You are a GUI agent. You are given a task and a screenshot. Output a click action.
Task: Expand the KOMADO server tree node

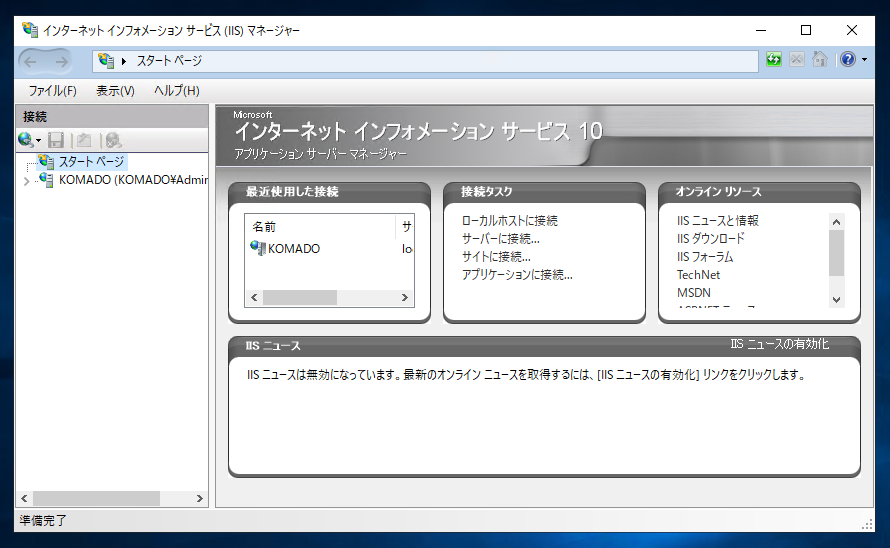pyautogui.click(x=26, y=181)
